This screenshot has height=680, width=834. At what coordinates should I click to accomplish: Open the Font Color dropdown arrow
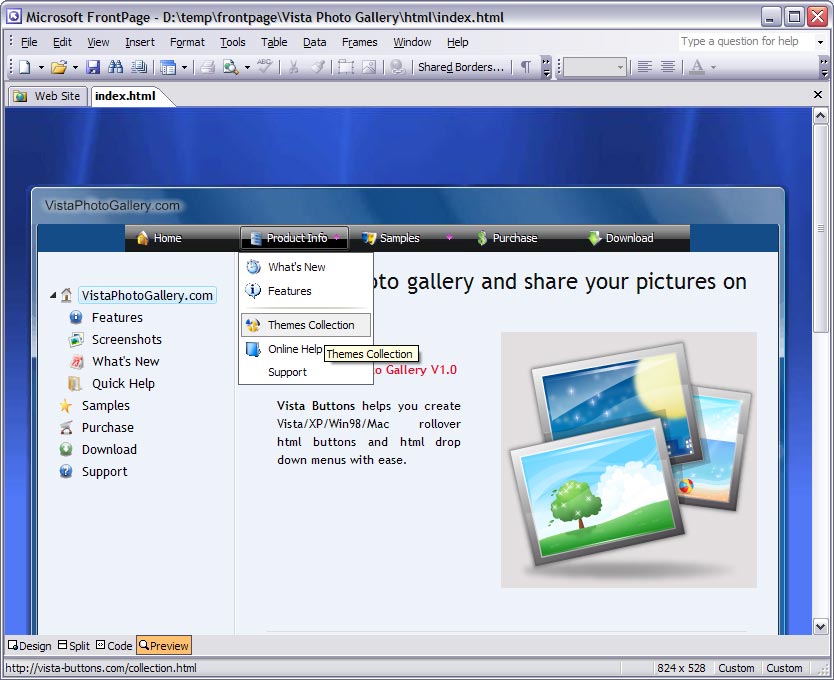click(713, 68)
